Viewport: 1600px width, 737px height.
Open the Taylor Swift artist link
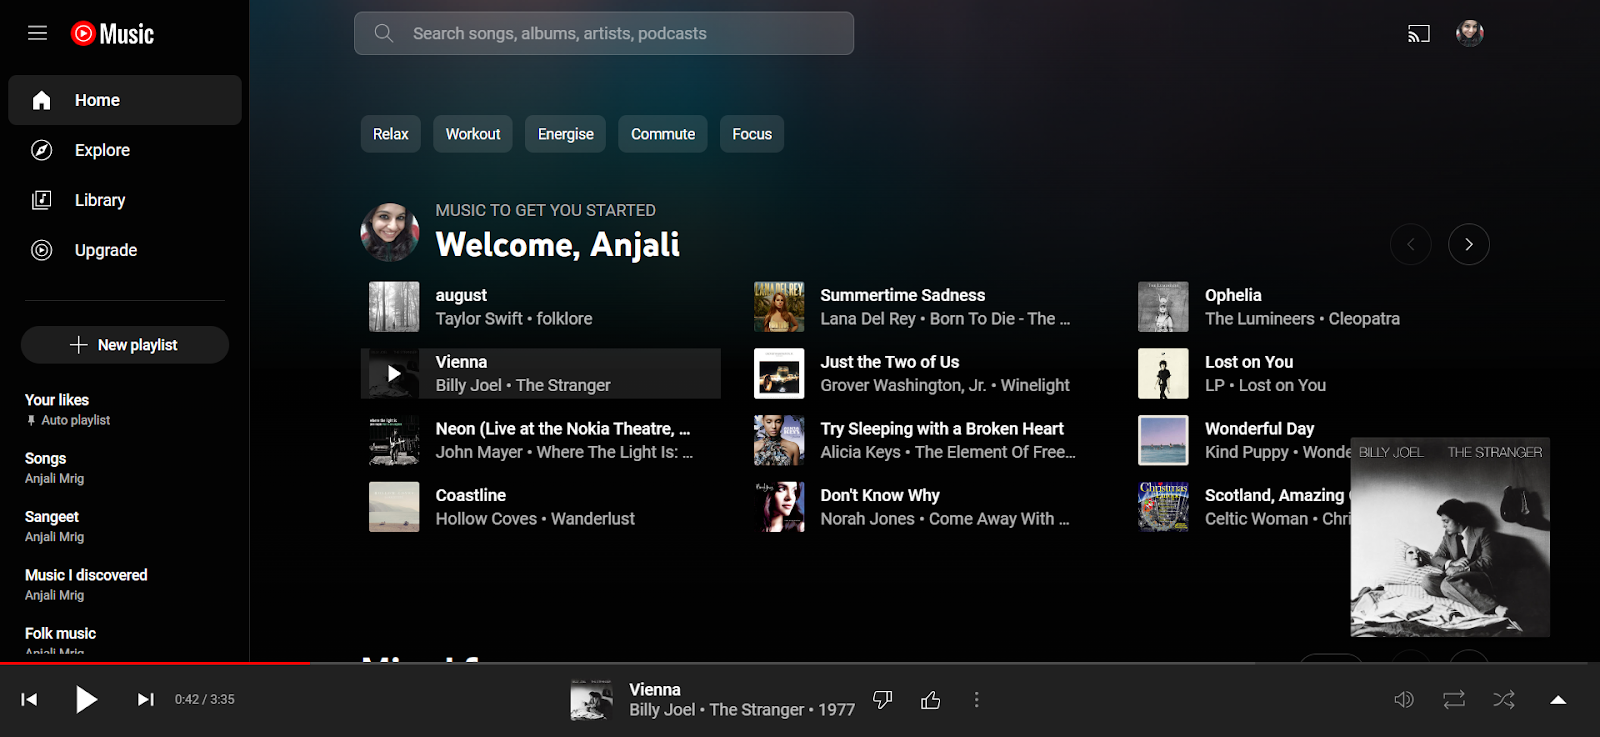point(479,319)
